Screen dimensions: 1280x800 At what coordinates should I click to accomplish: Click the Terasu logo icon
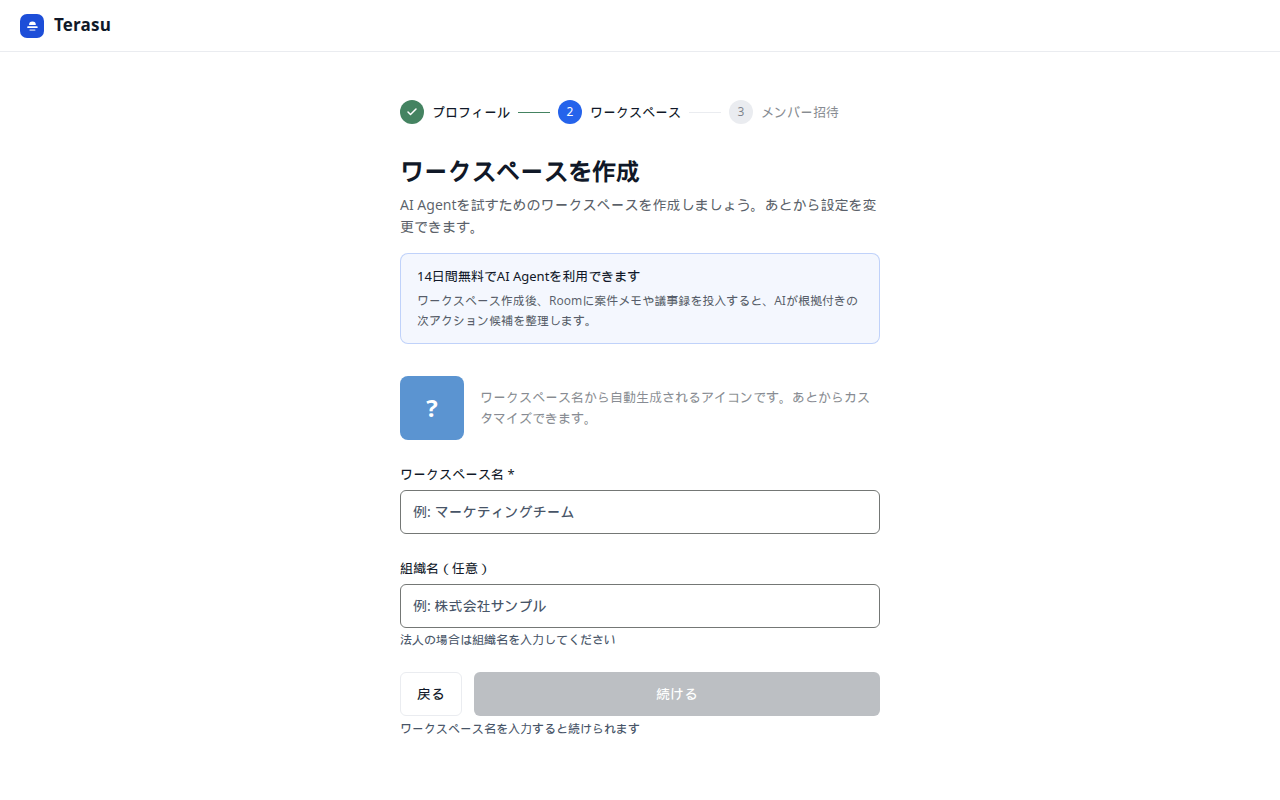pyautogui.click(x=32, y=26)
